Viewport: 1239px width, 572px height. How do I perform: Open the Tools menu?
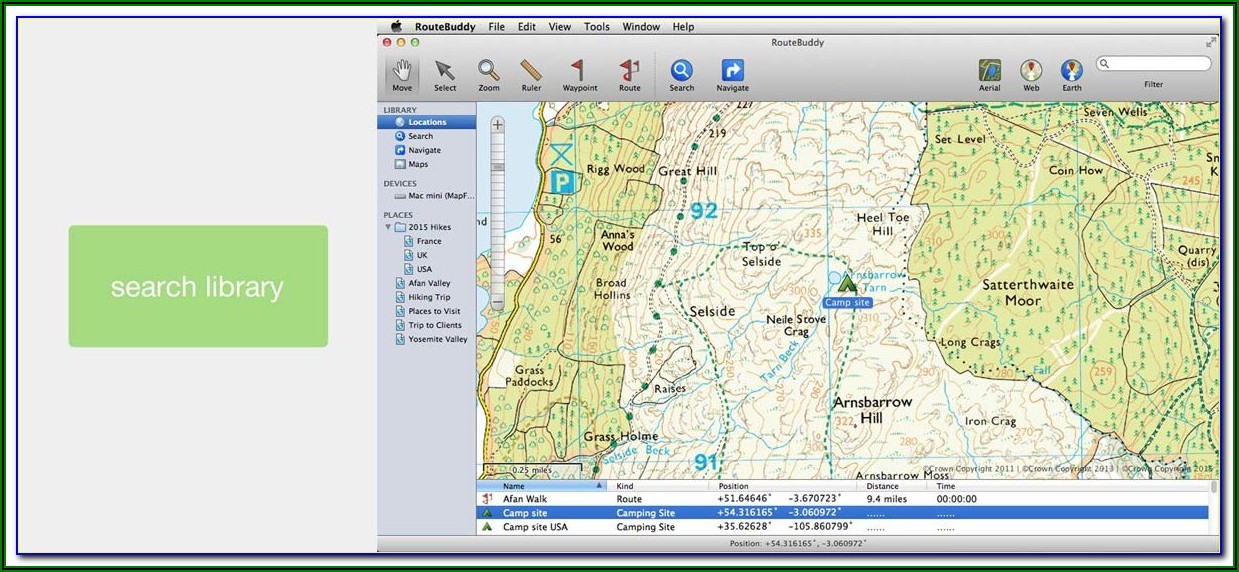(x=597, y=27)
